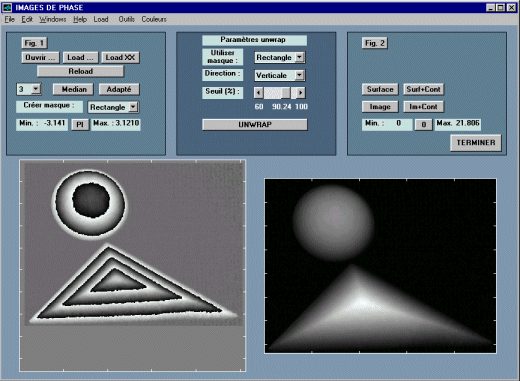Open the filter size dropdown showing 3

(x=36, y=89)
